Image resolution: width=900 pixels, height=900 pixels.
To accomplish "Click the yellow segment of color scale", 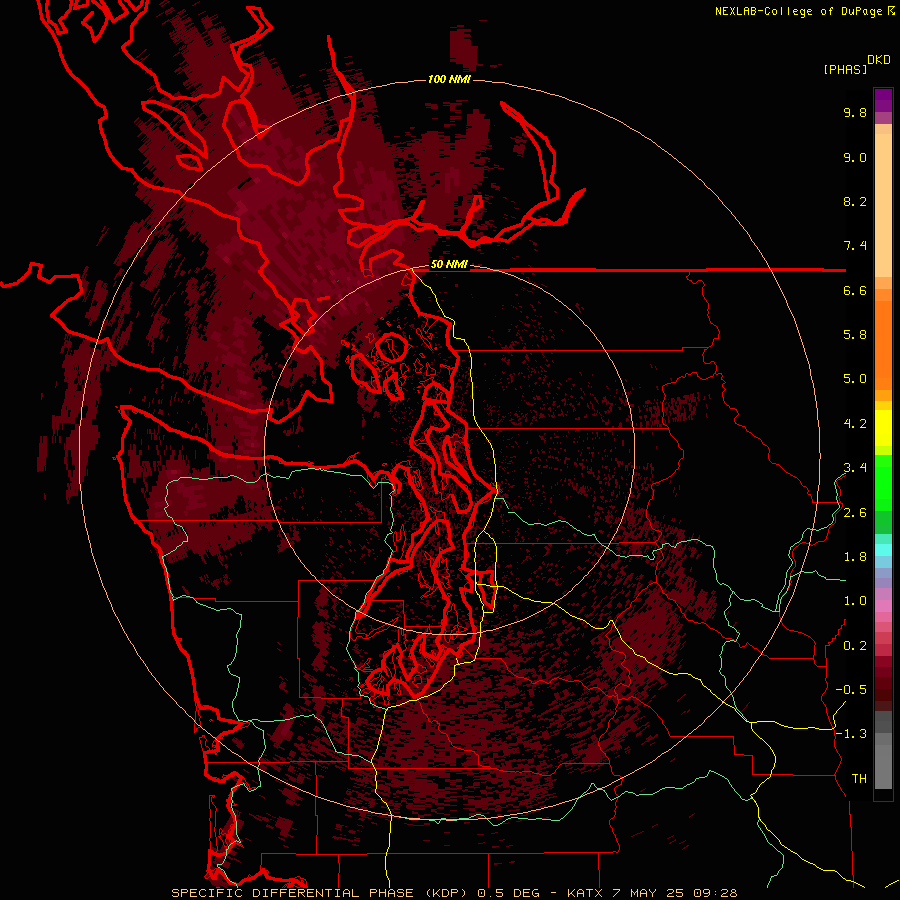I will (883, 428).
